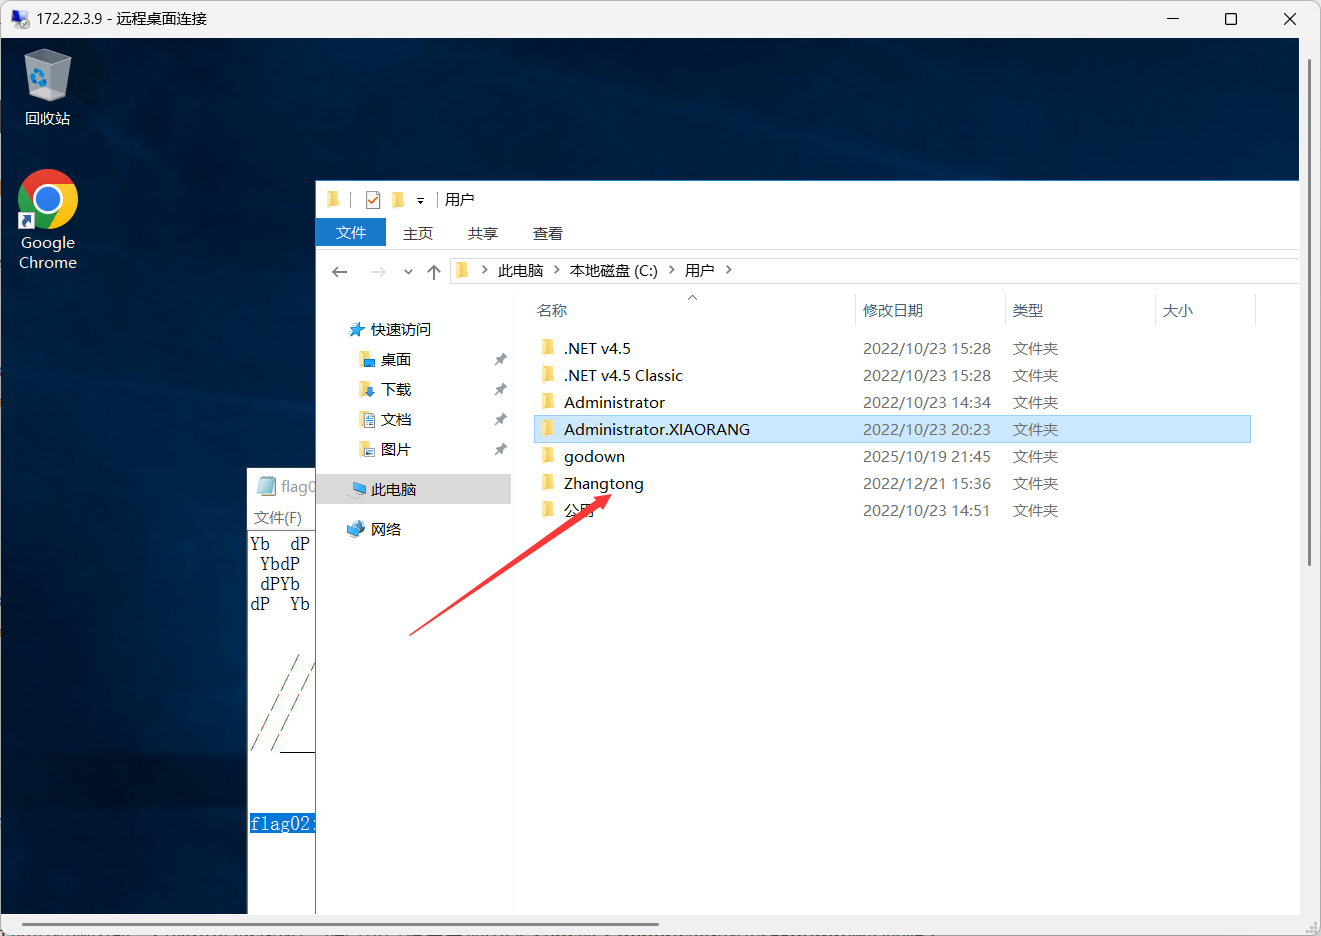Click the Google Chrome desktop shortcut icon

tap(48, 200)
